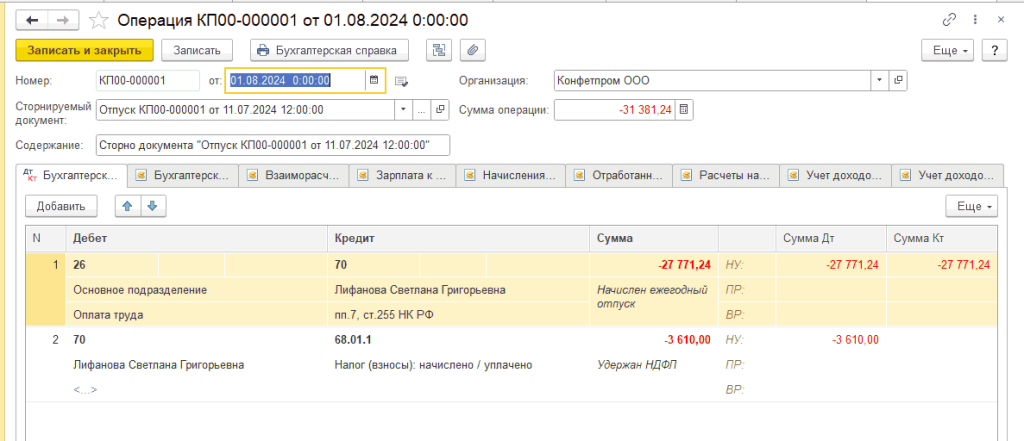Add document to favorites with star icon
The width and height of the screenshot is (1024, 441).
point(98,20)
